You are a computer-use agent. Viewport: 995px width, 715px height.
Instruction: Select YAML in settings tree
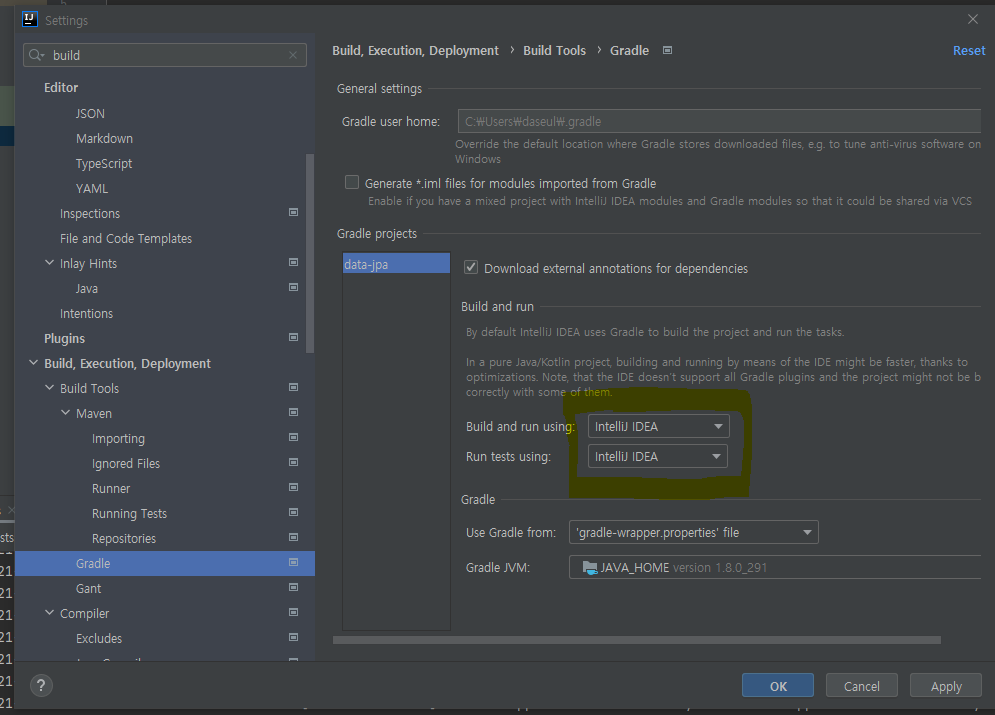pos(92,188)
